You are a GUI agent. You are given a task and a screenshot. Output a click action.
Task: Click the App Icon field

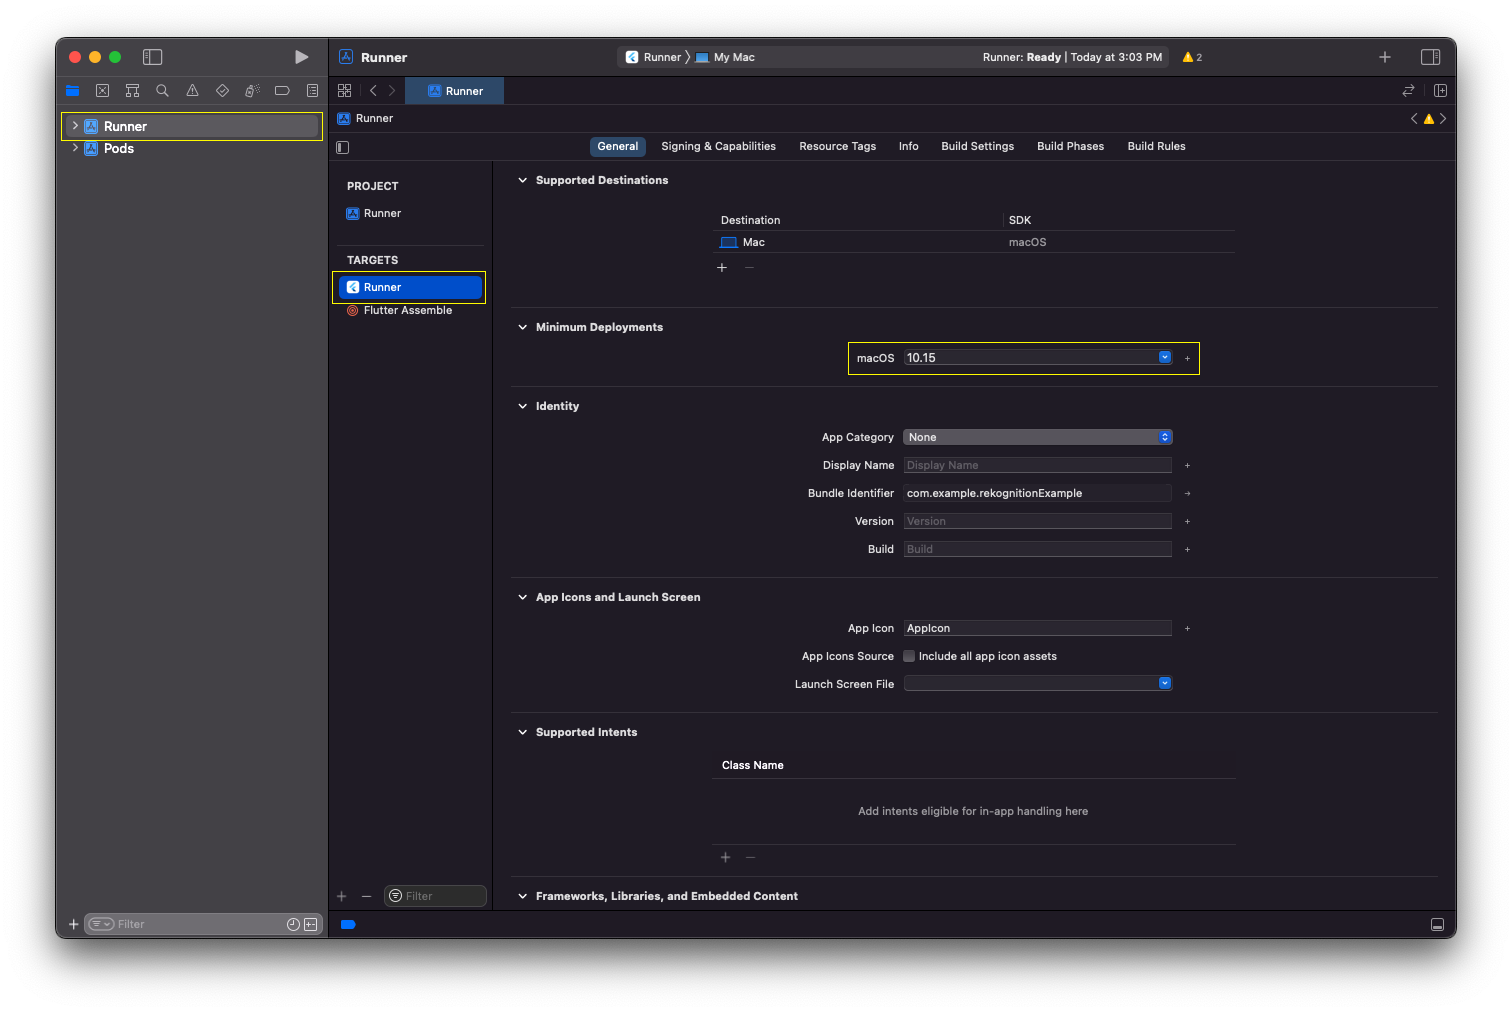tap(1038, 628)
